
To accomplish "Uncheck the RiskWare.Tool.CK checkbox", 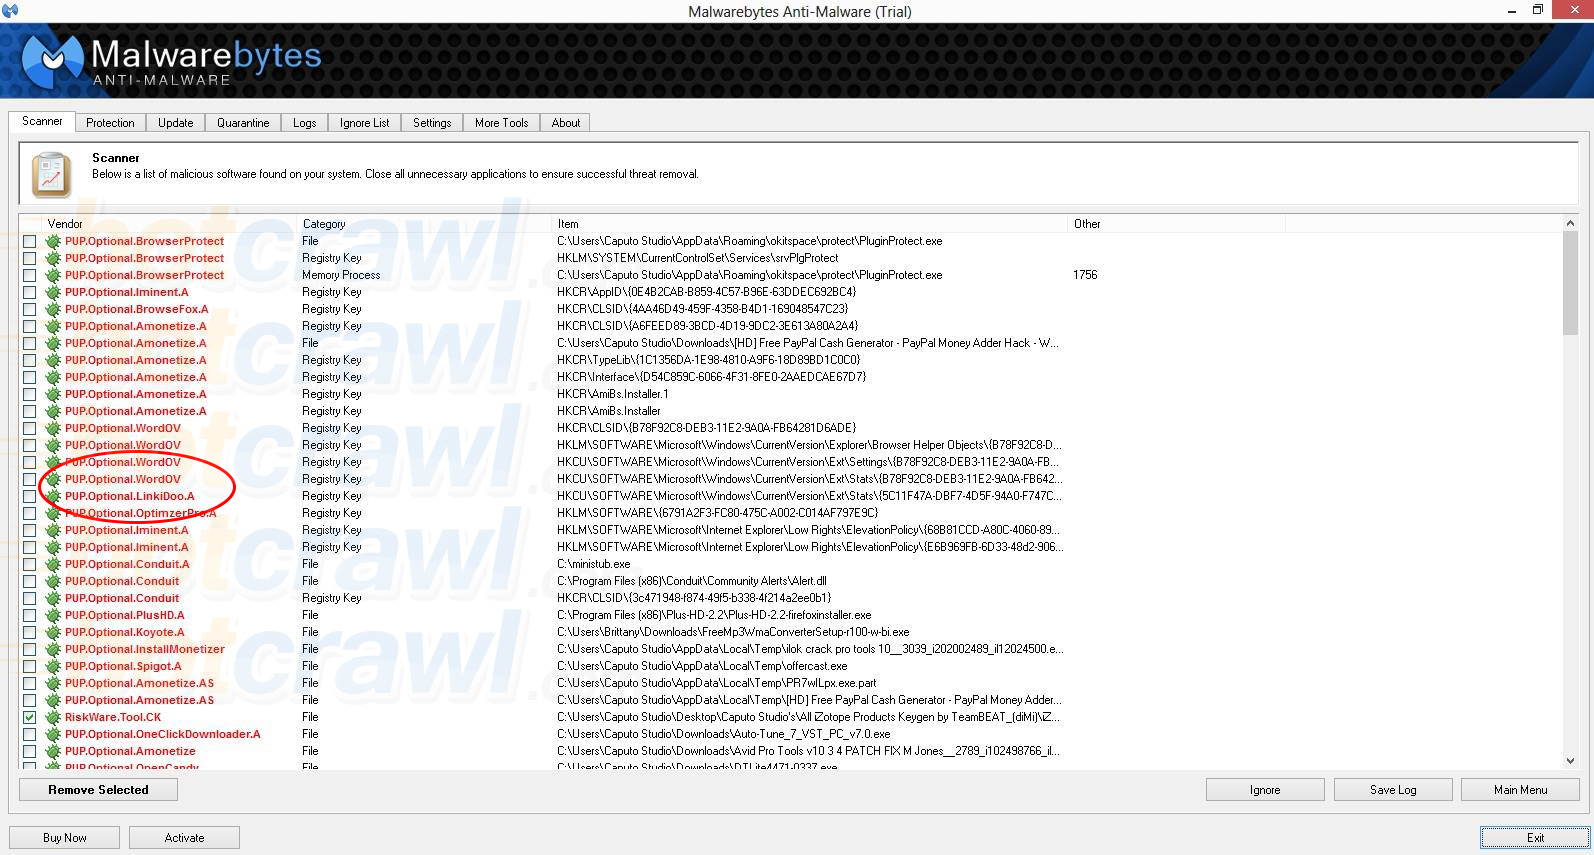I will point(29,717).
